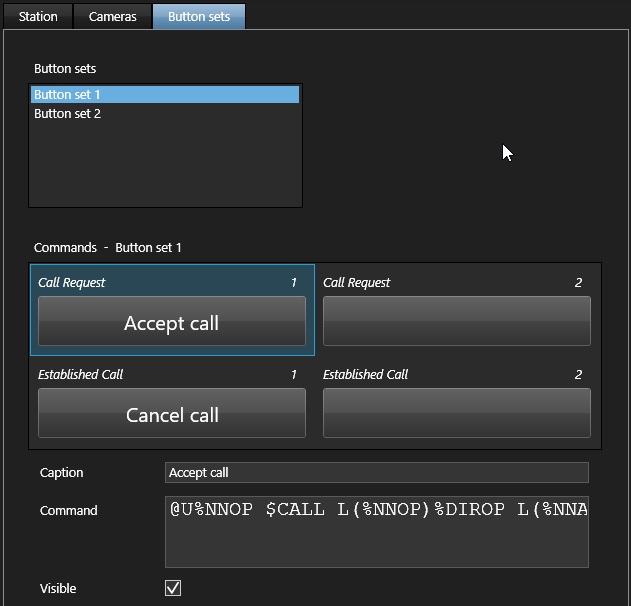Choose Button set 2 from the list
This screenshot has height=606, width=631.
[x=68, y=114]
